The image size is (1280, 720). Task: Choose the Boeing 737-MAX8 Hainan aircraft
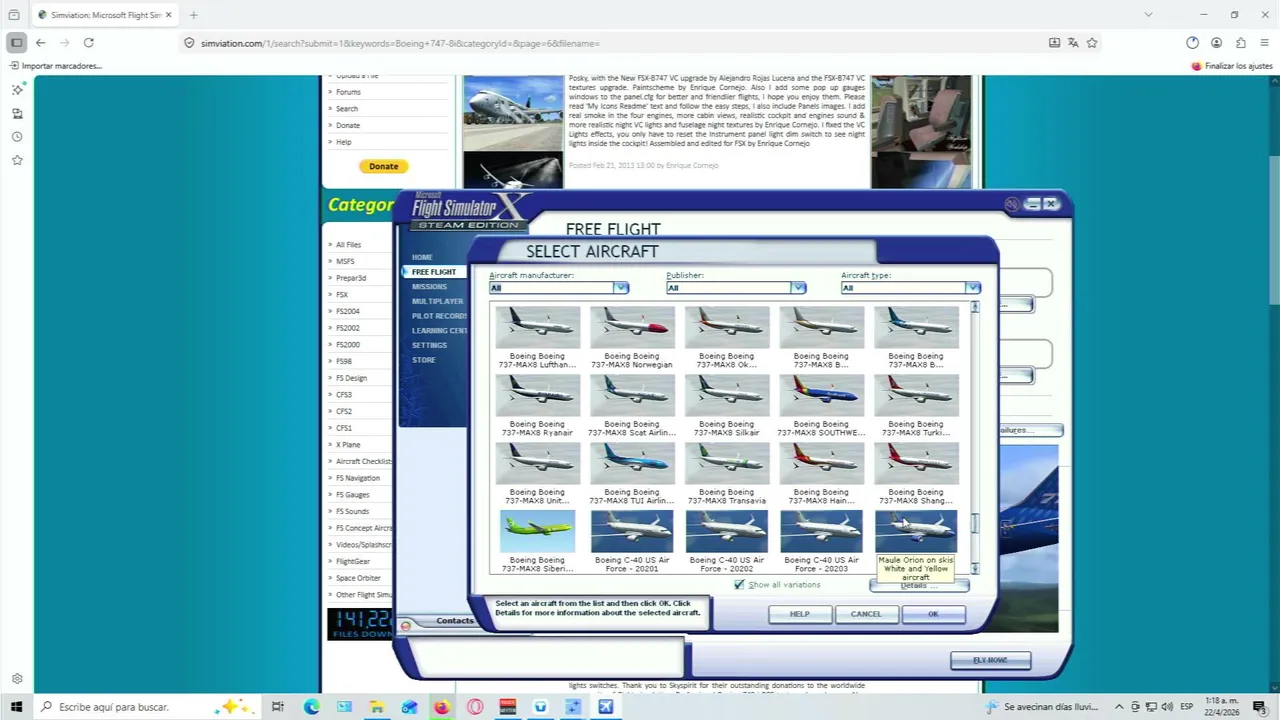pyautogui.click(x=821, y=463)
